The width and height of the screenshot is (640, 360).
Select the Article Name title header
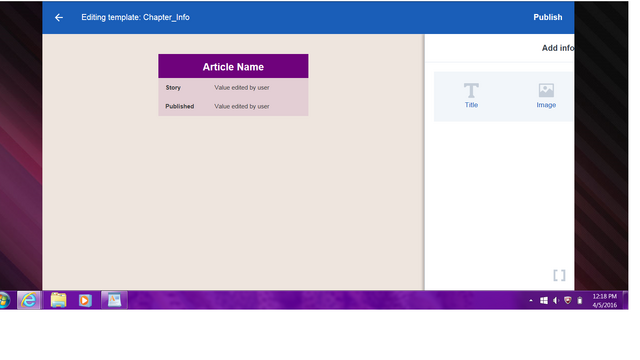tap(233, 66)
